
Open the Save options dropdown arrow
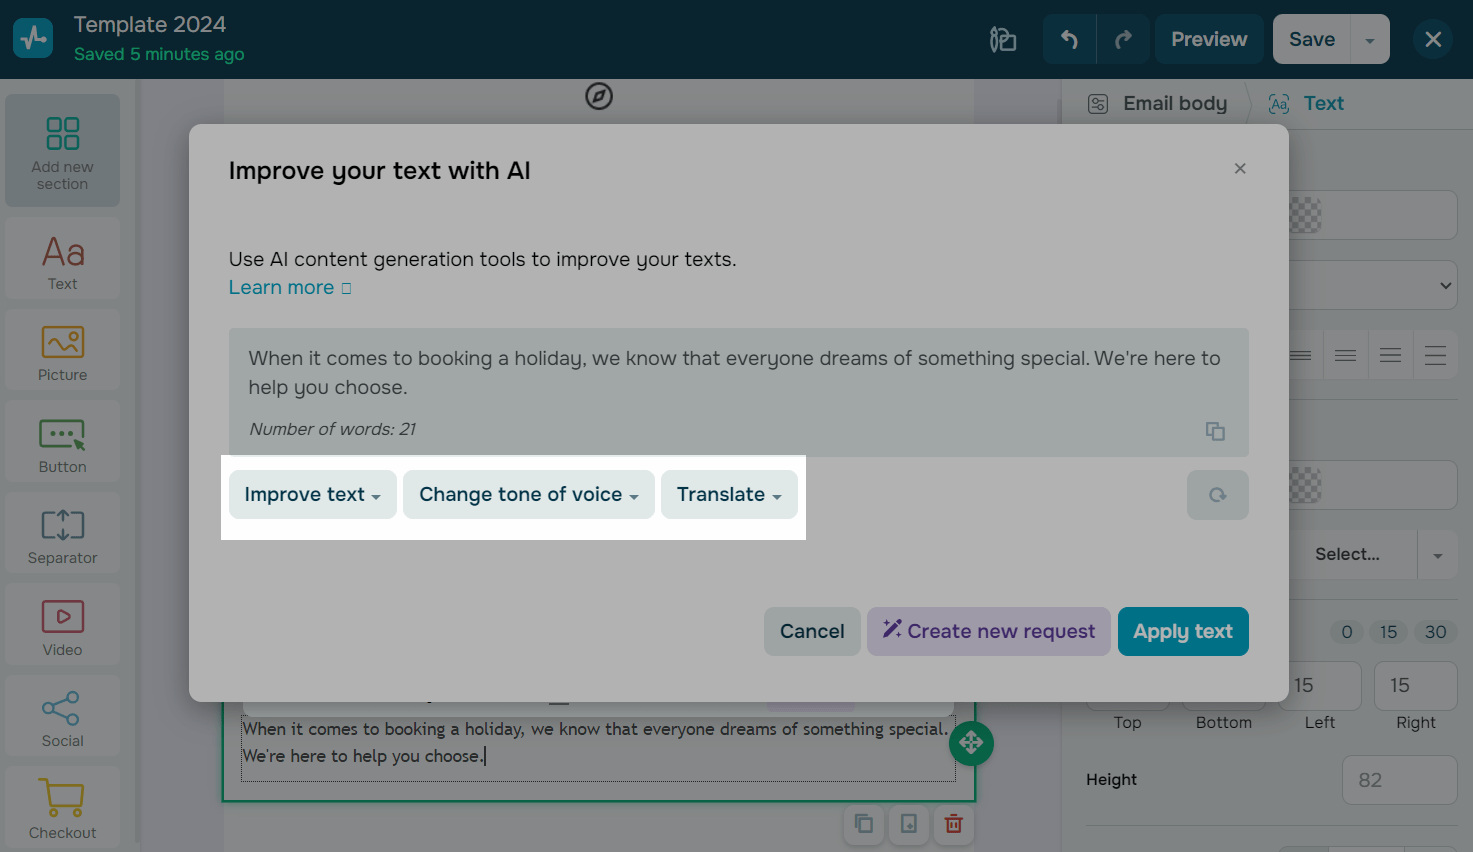coord(1370,40)
